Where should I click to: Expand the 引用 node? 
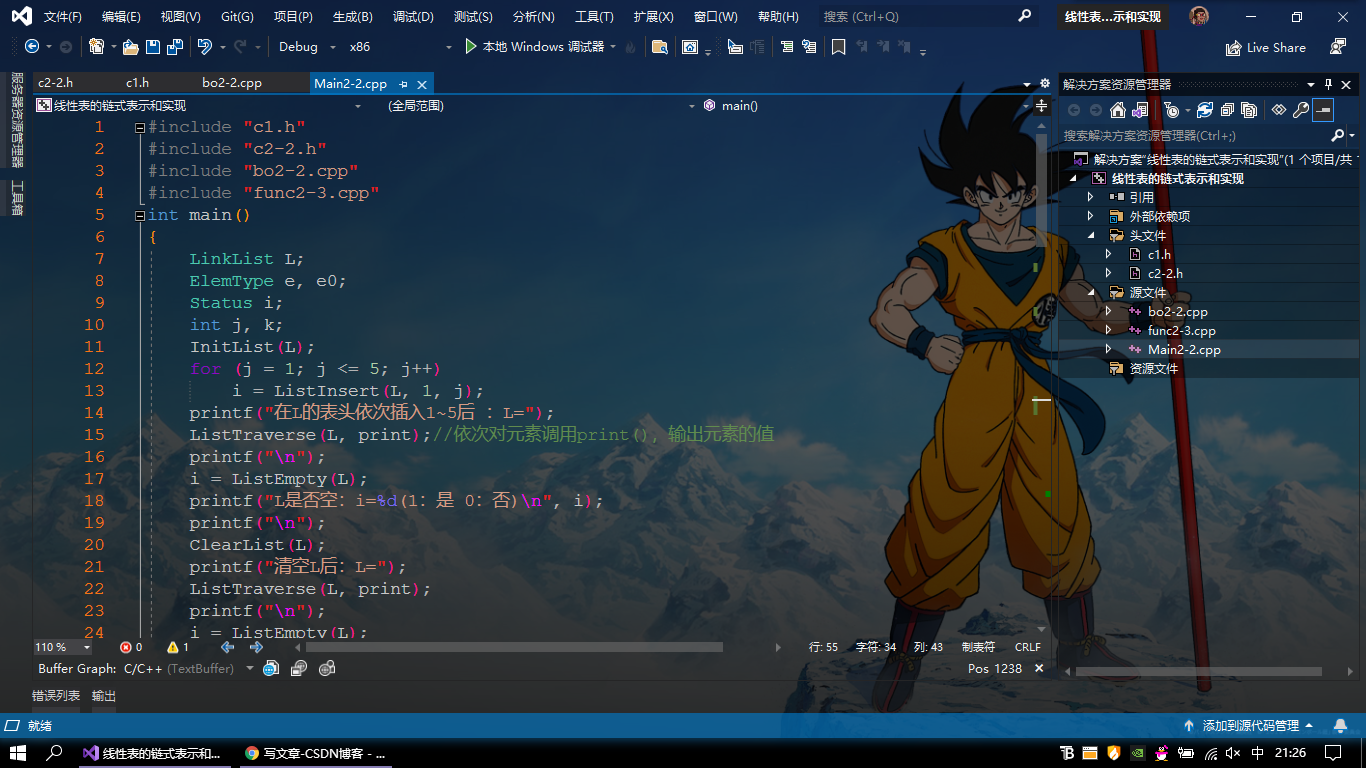coord(1091,197)
